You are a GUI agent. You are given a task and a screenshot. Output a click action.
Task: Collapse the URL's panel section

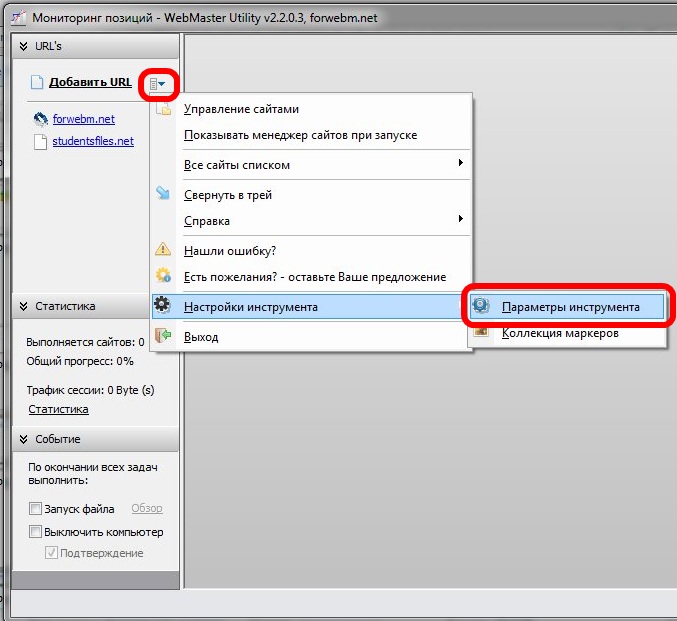[24, 46]
